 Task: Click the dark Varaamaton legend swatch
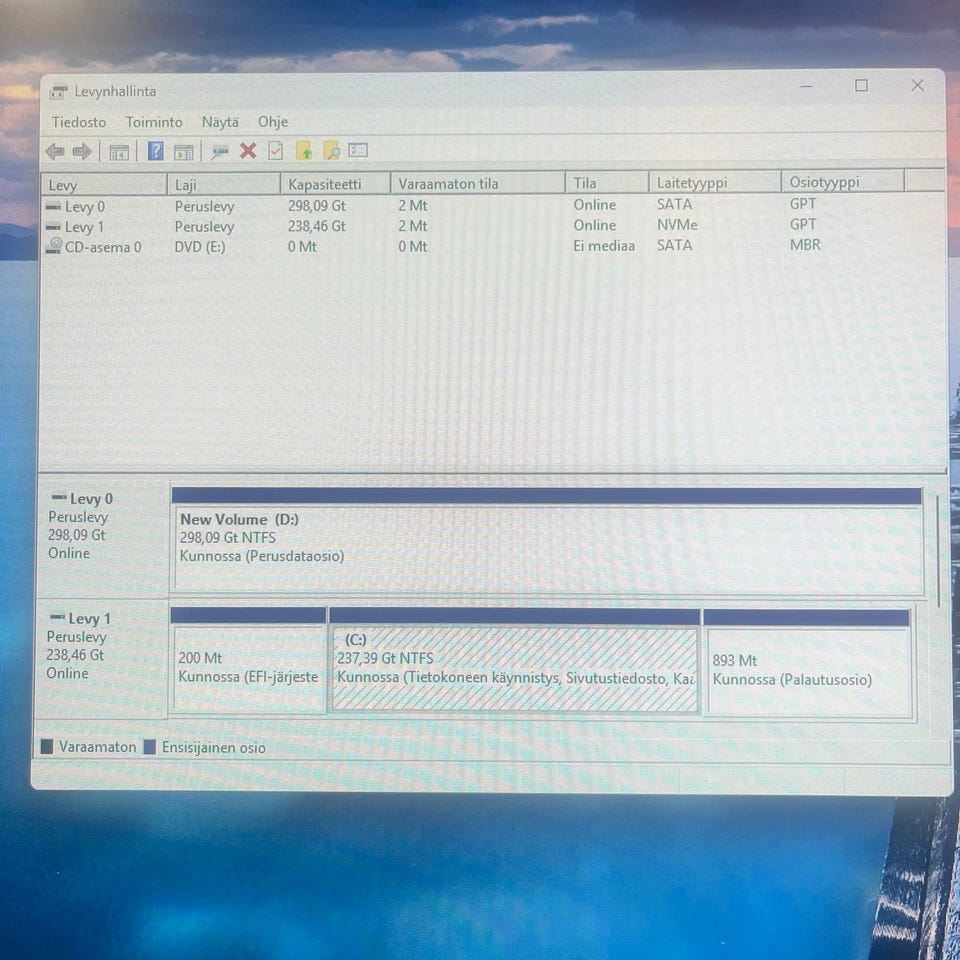tap(47, 747)
